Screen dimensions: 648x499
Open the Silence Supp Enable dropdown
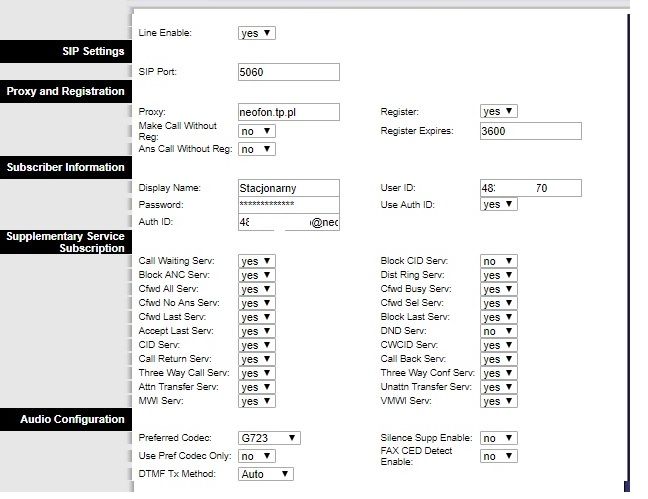(x=498, y=438)
